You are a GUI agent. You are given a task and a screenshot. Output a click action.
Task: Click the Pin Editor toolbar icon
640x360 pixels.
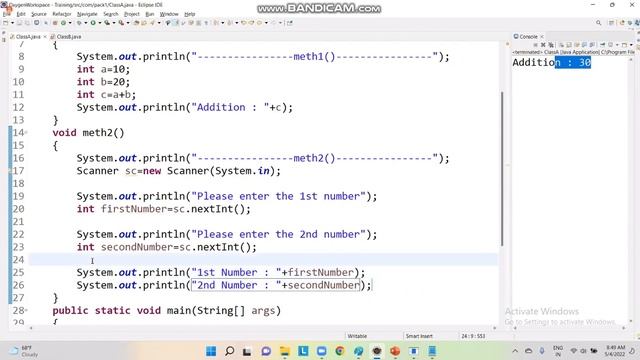point(290,23)
